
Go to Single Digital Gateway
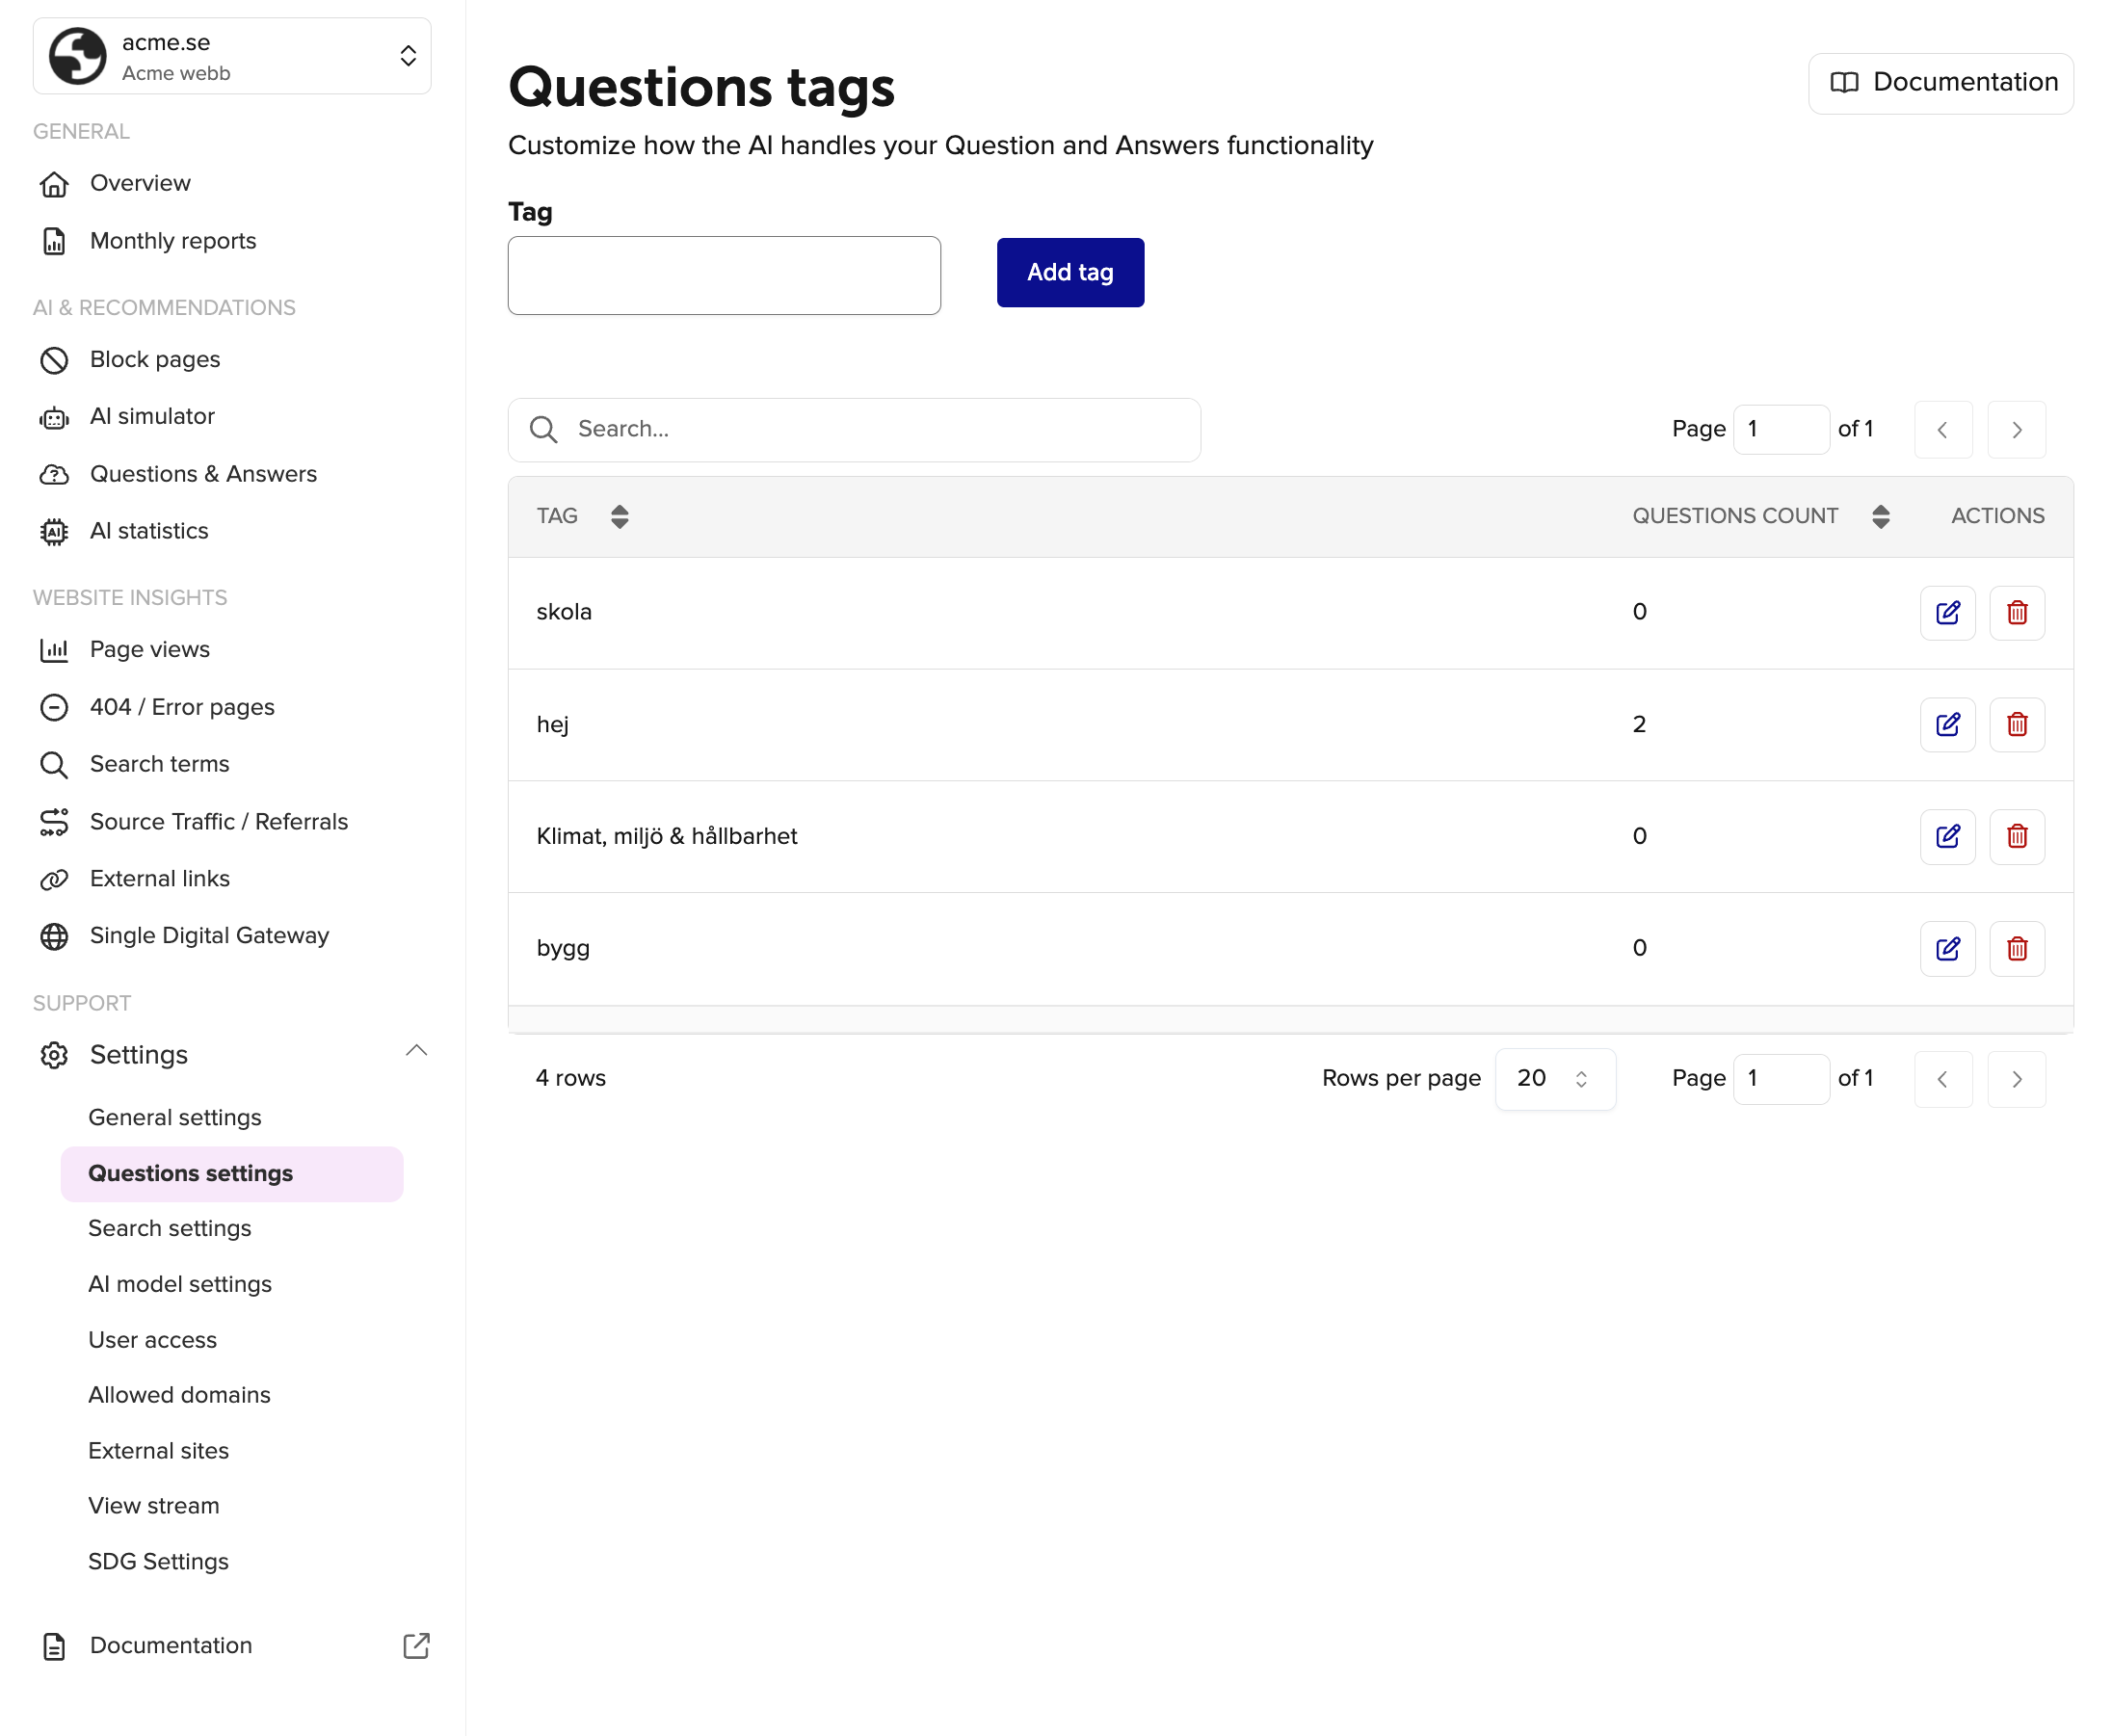(x=209, y=935)
